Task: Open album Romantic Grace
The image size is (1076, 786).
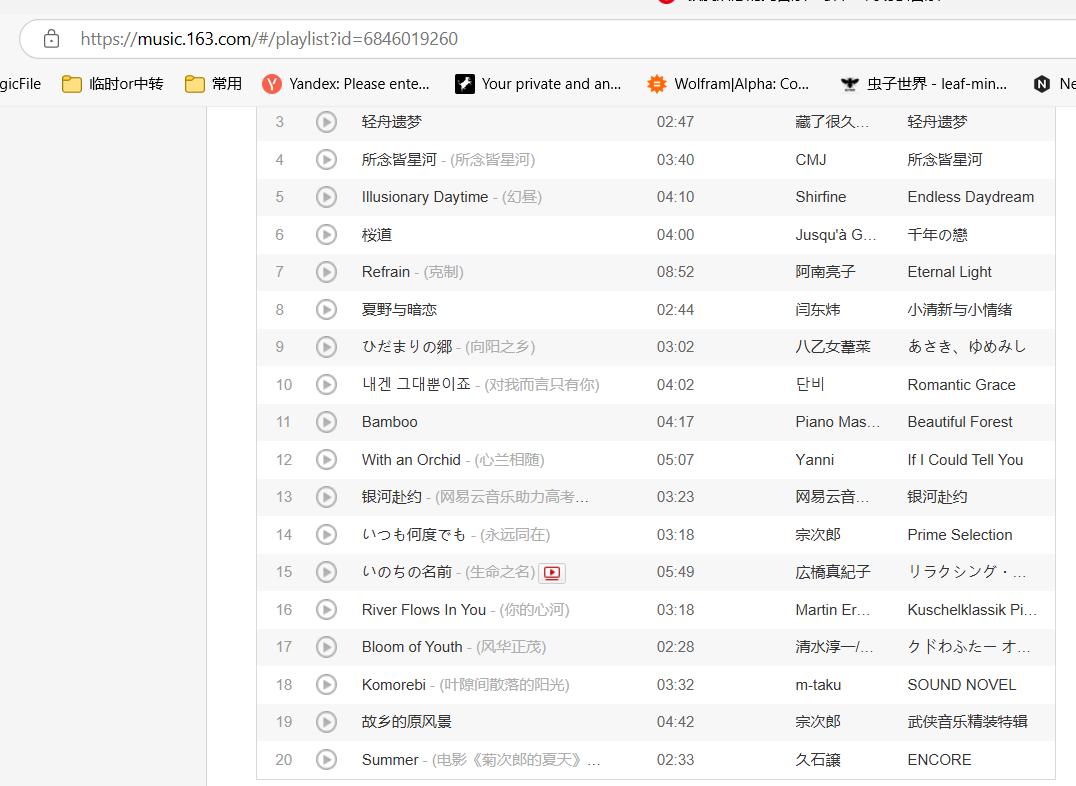Action: (961, 384)
